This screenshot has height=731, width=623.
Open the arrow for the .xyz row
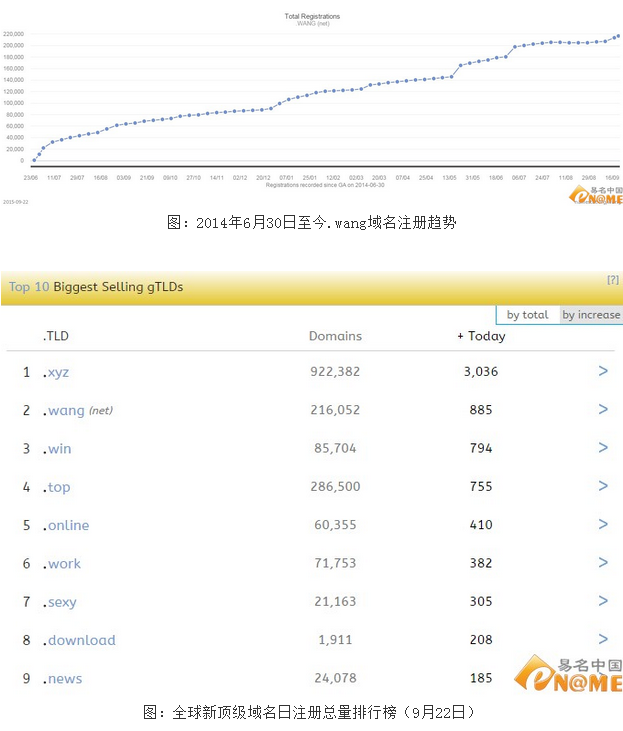[x=603, y=371]
